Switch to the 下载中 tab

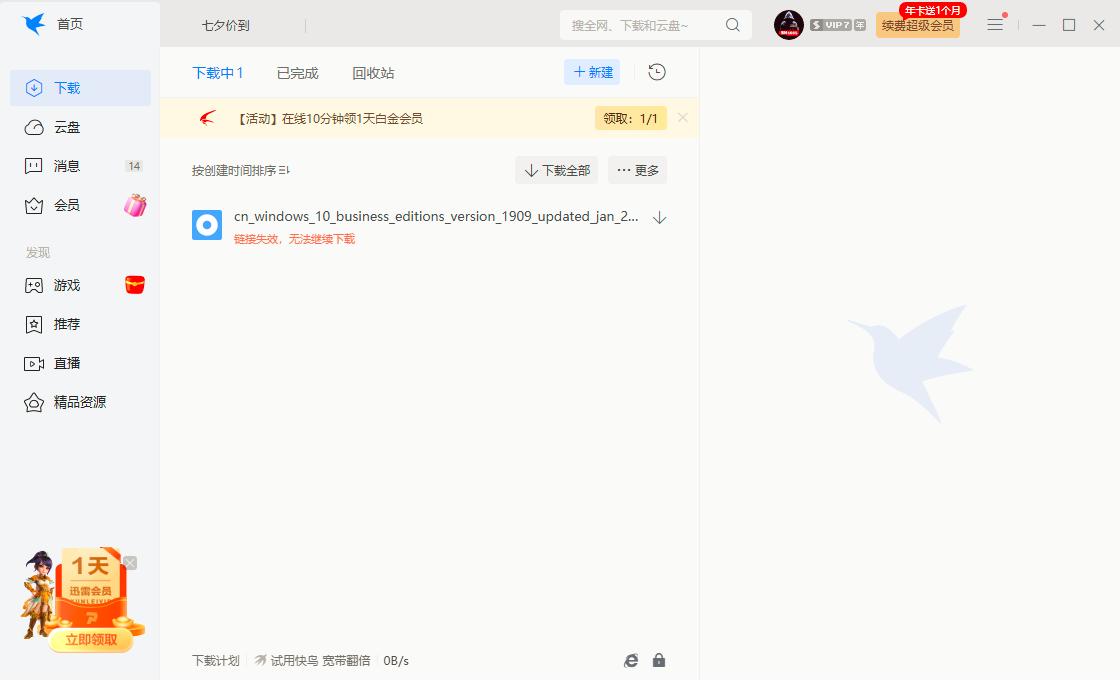218,73
